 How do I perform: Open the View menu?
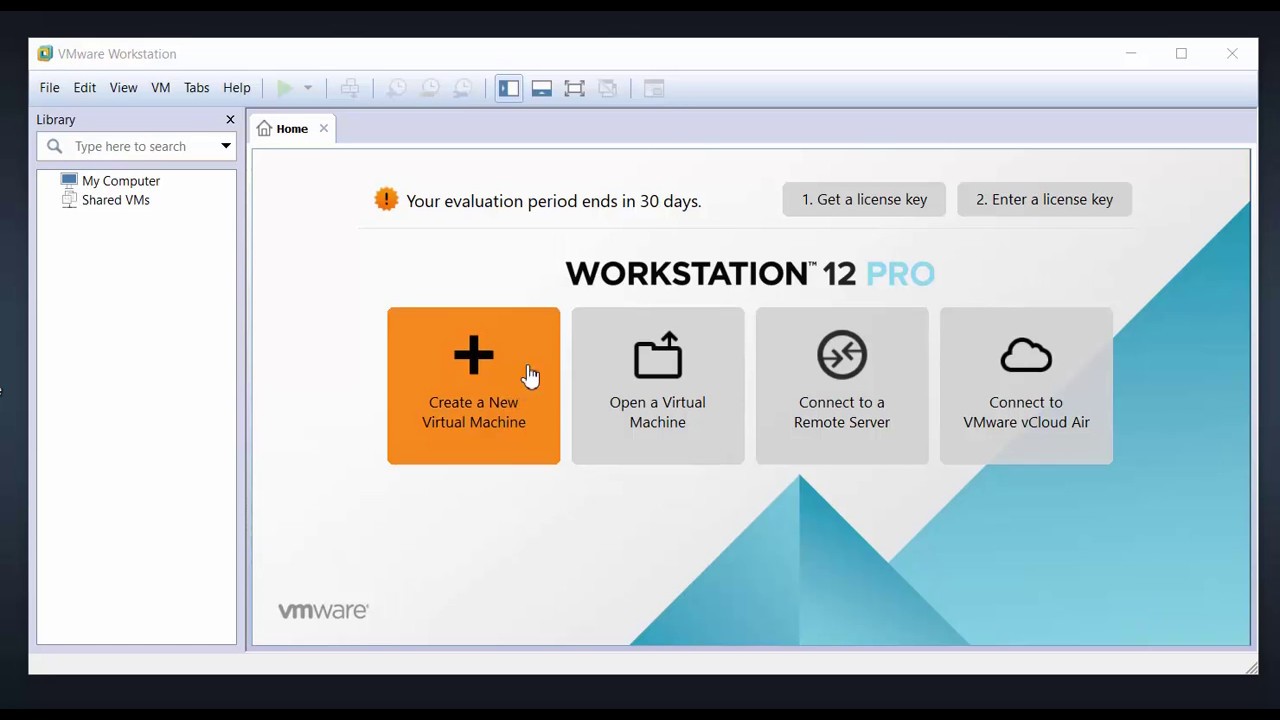point(123,88)
